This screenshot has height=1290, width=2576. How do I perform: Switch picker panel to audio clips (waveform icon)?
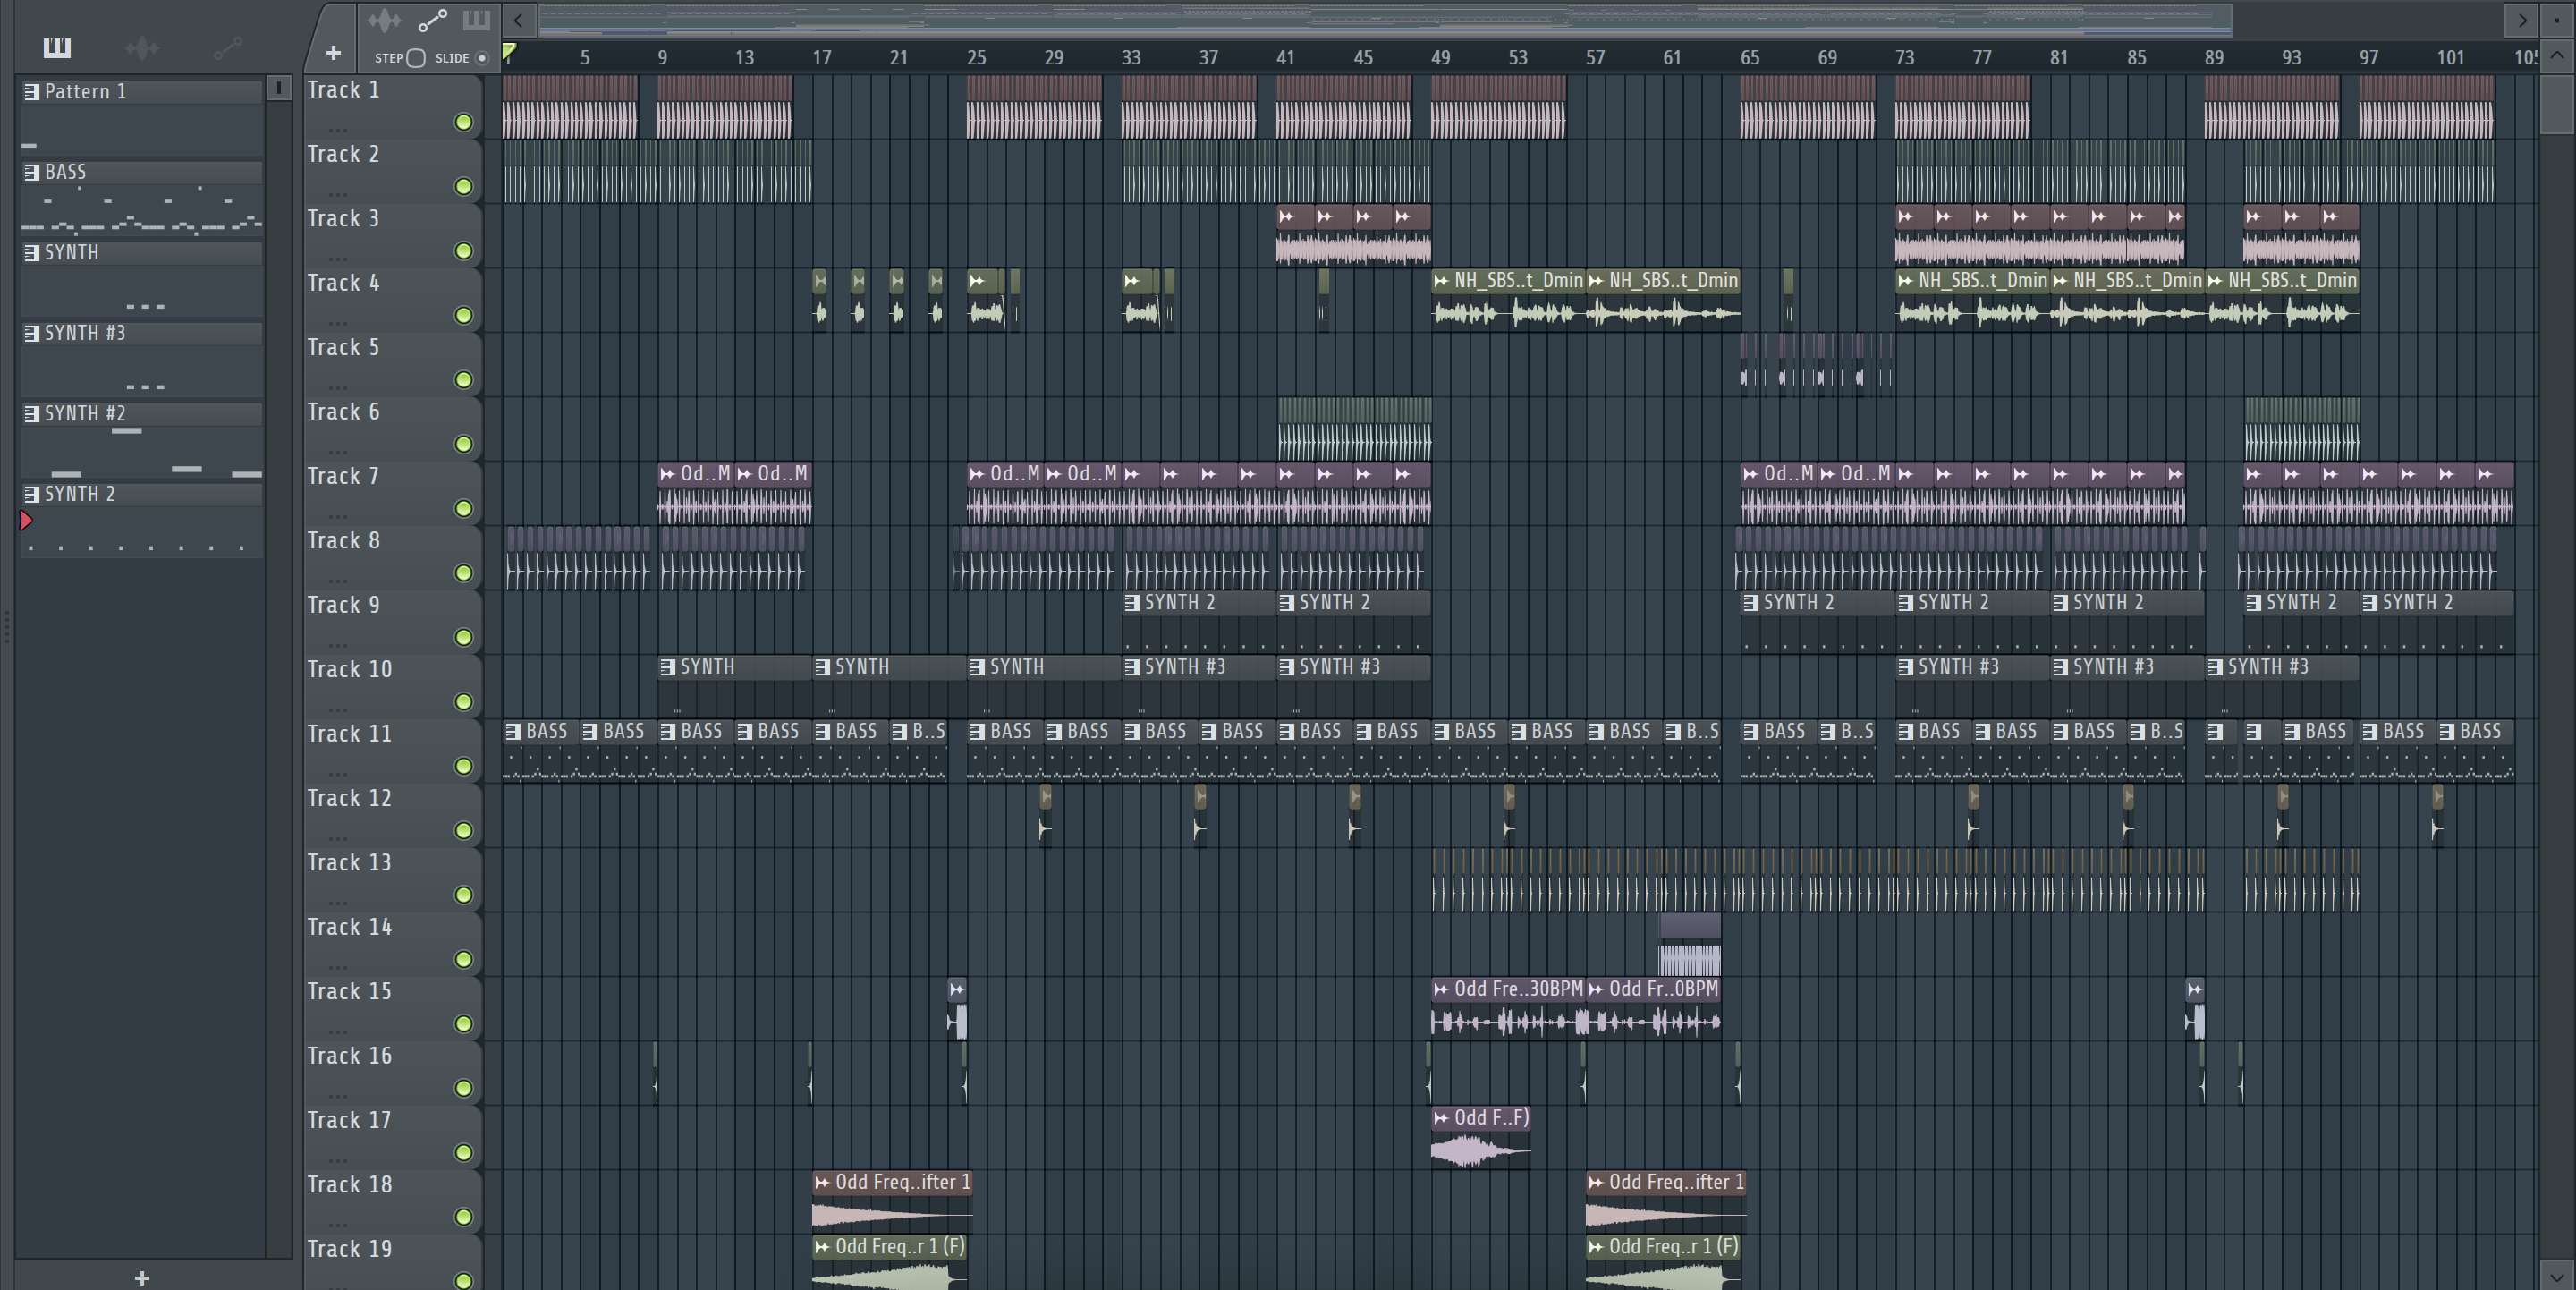click(142, 47)
